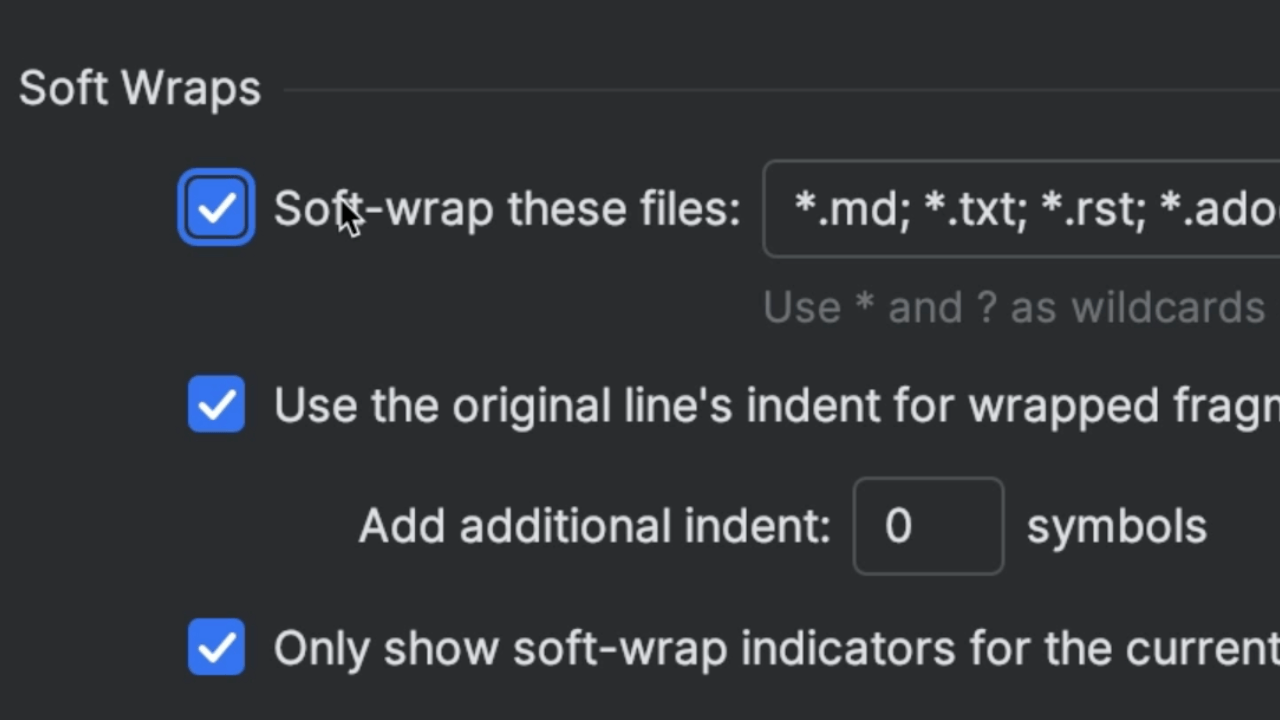Click the separator line beside Soft Wraps
The width and height of the screenshot is (1280, 720).
[700, 92]
